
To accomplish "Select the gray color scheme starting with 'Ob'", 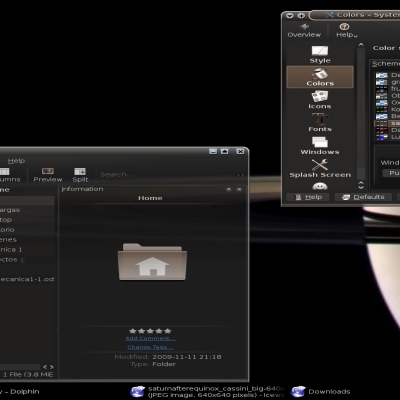I will coord(387,96).
